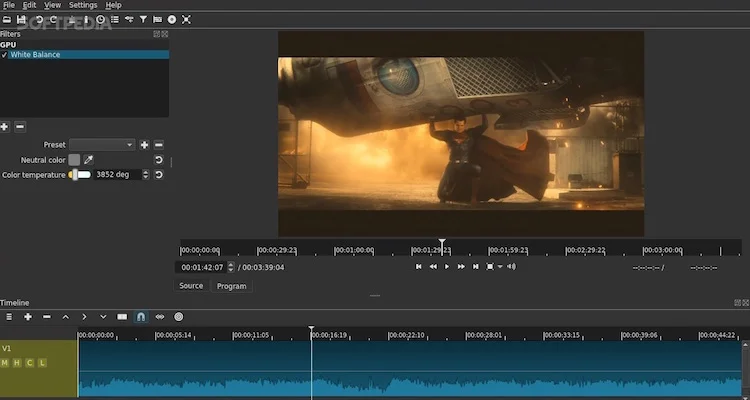Screen dimensions: 750x400
Task: Open player zoom dropdown arrow
Action: [x=500, y=267]
